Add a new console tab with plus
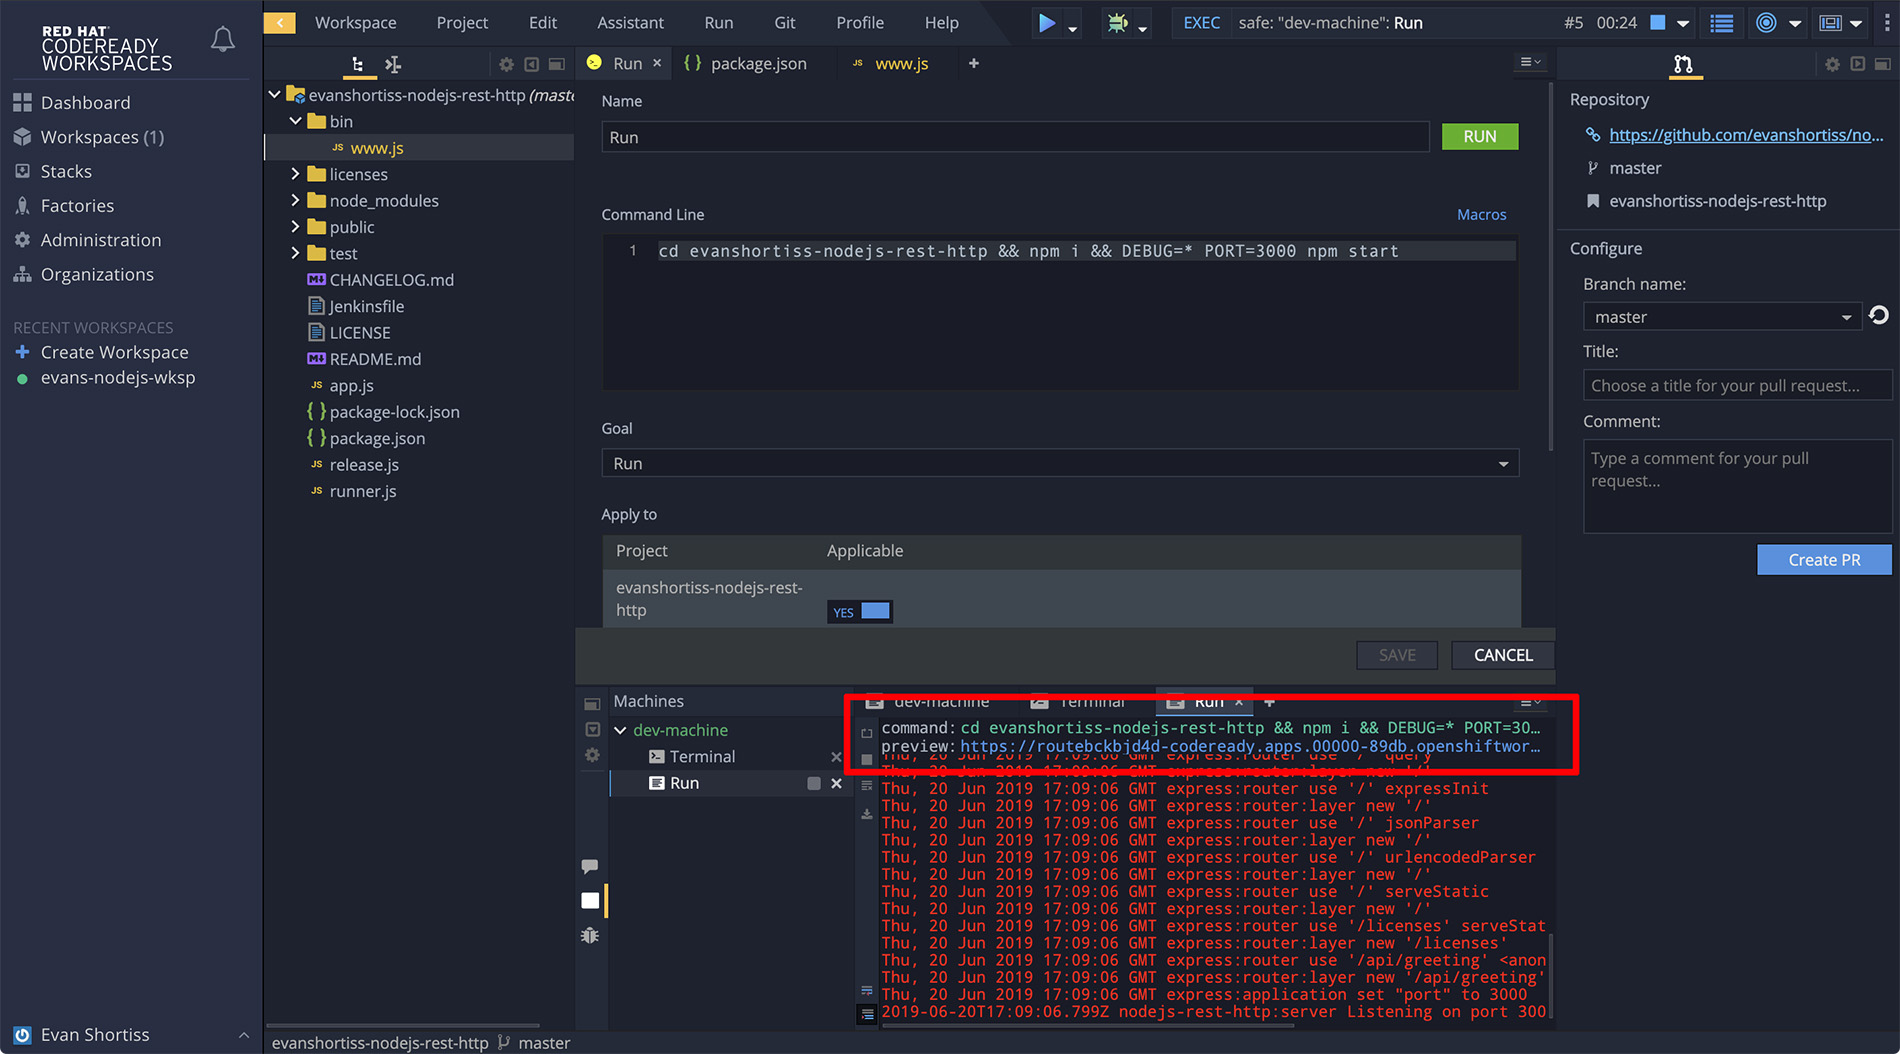Viewport: 1900px width, 1054px height. [1270, 702]
